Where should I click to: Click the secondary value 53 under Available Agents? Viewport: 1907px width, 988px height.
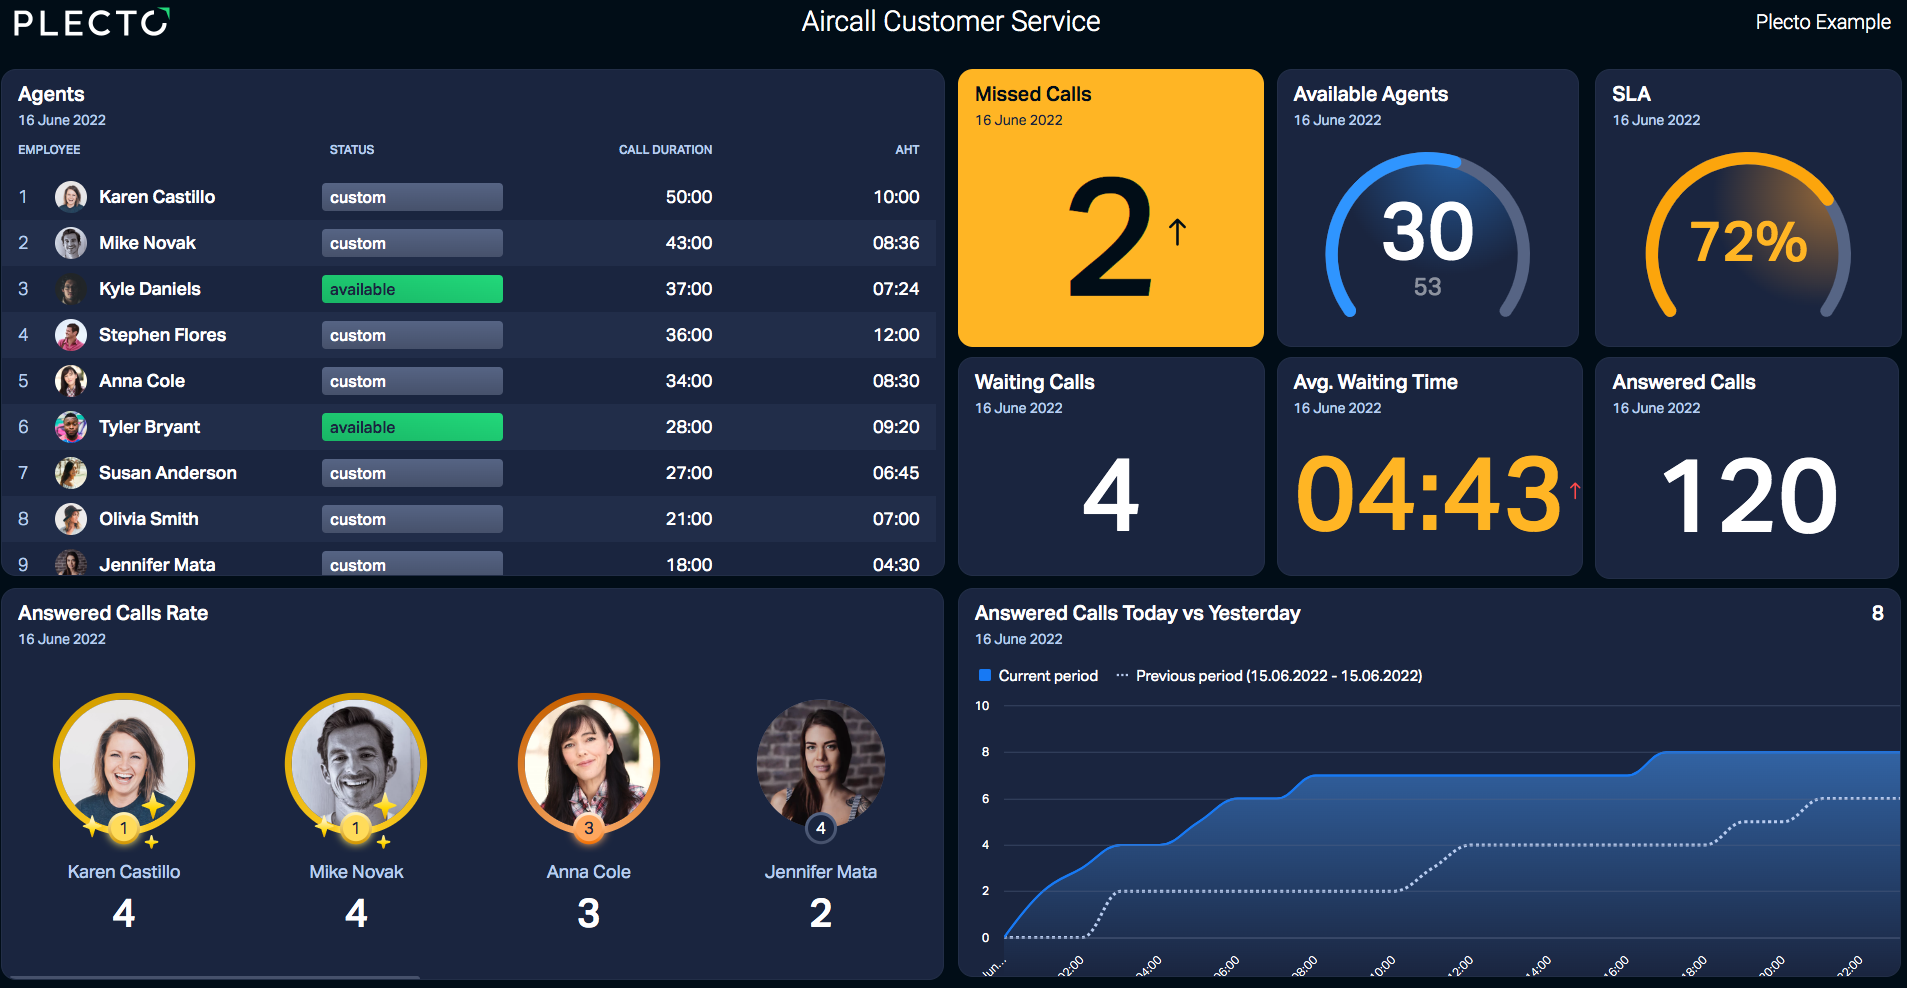click(x=1427, y=287)
